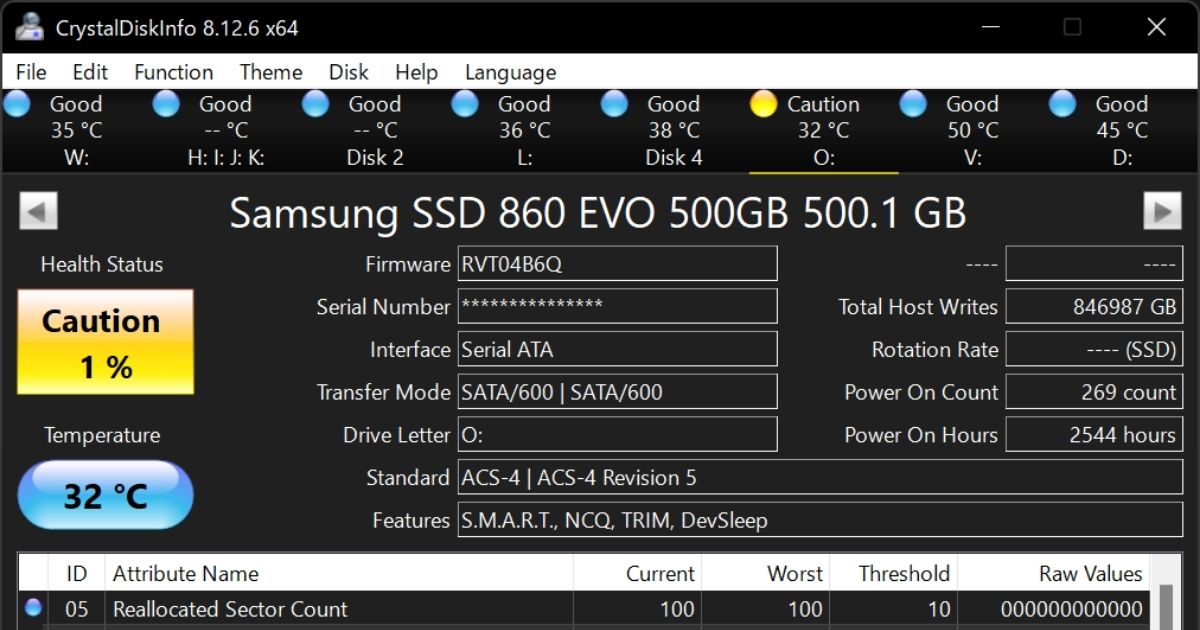Screen dimensions: 1200x630
Task: Click the masked Serial Number field
Action: [617, 306]
